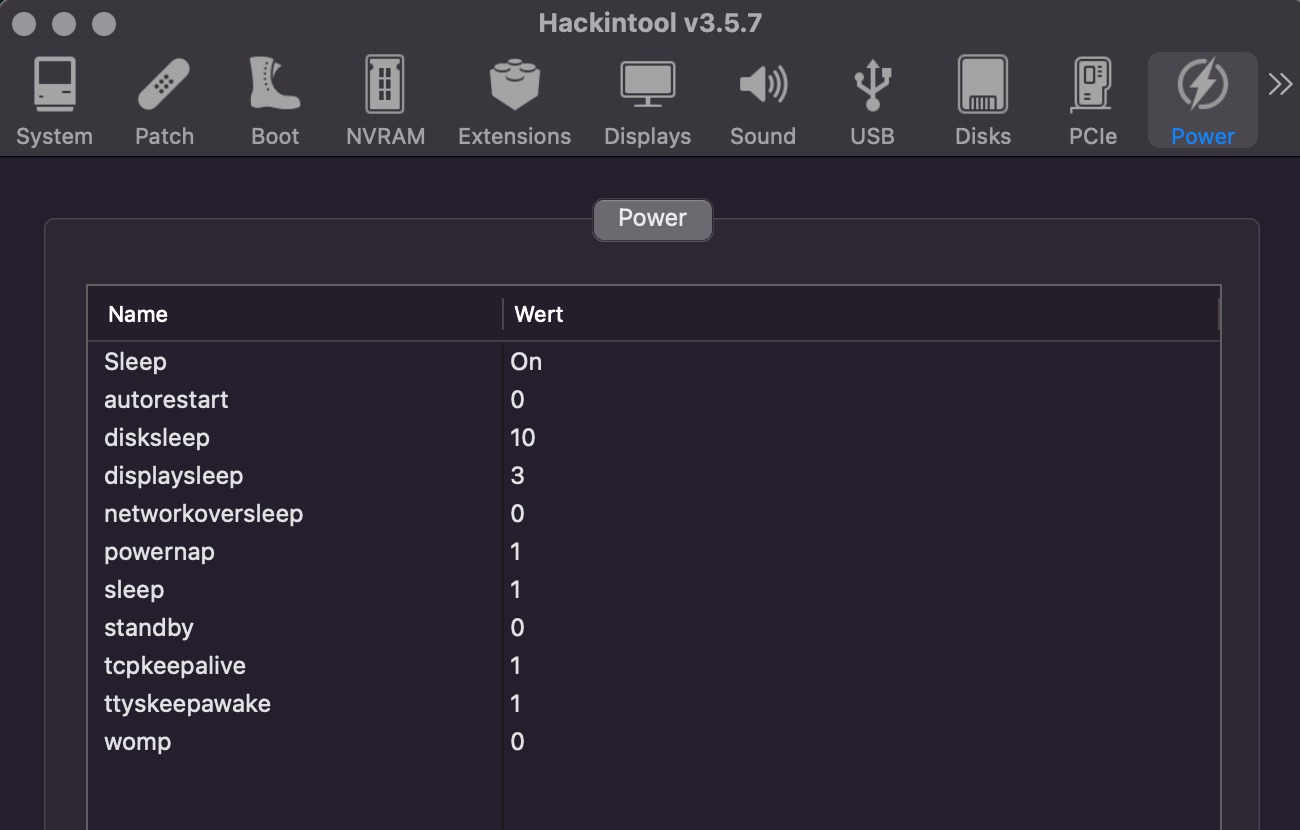Click the green zoom window button
This screenshot has height=830, width=1300.
point(104,23)
